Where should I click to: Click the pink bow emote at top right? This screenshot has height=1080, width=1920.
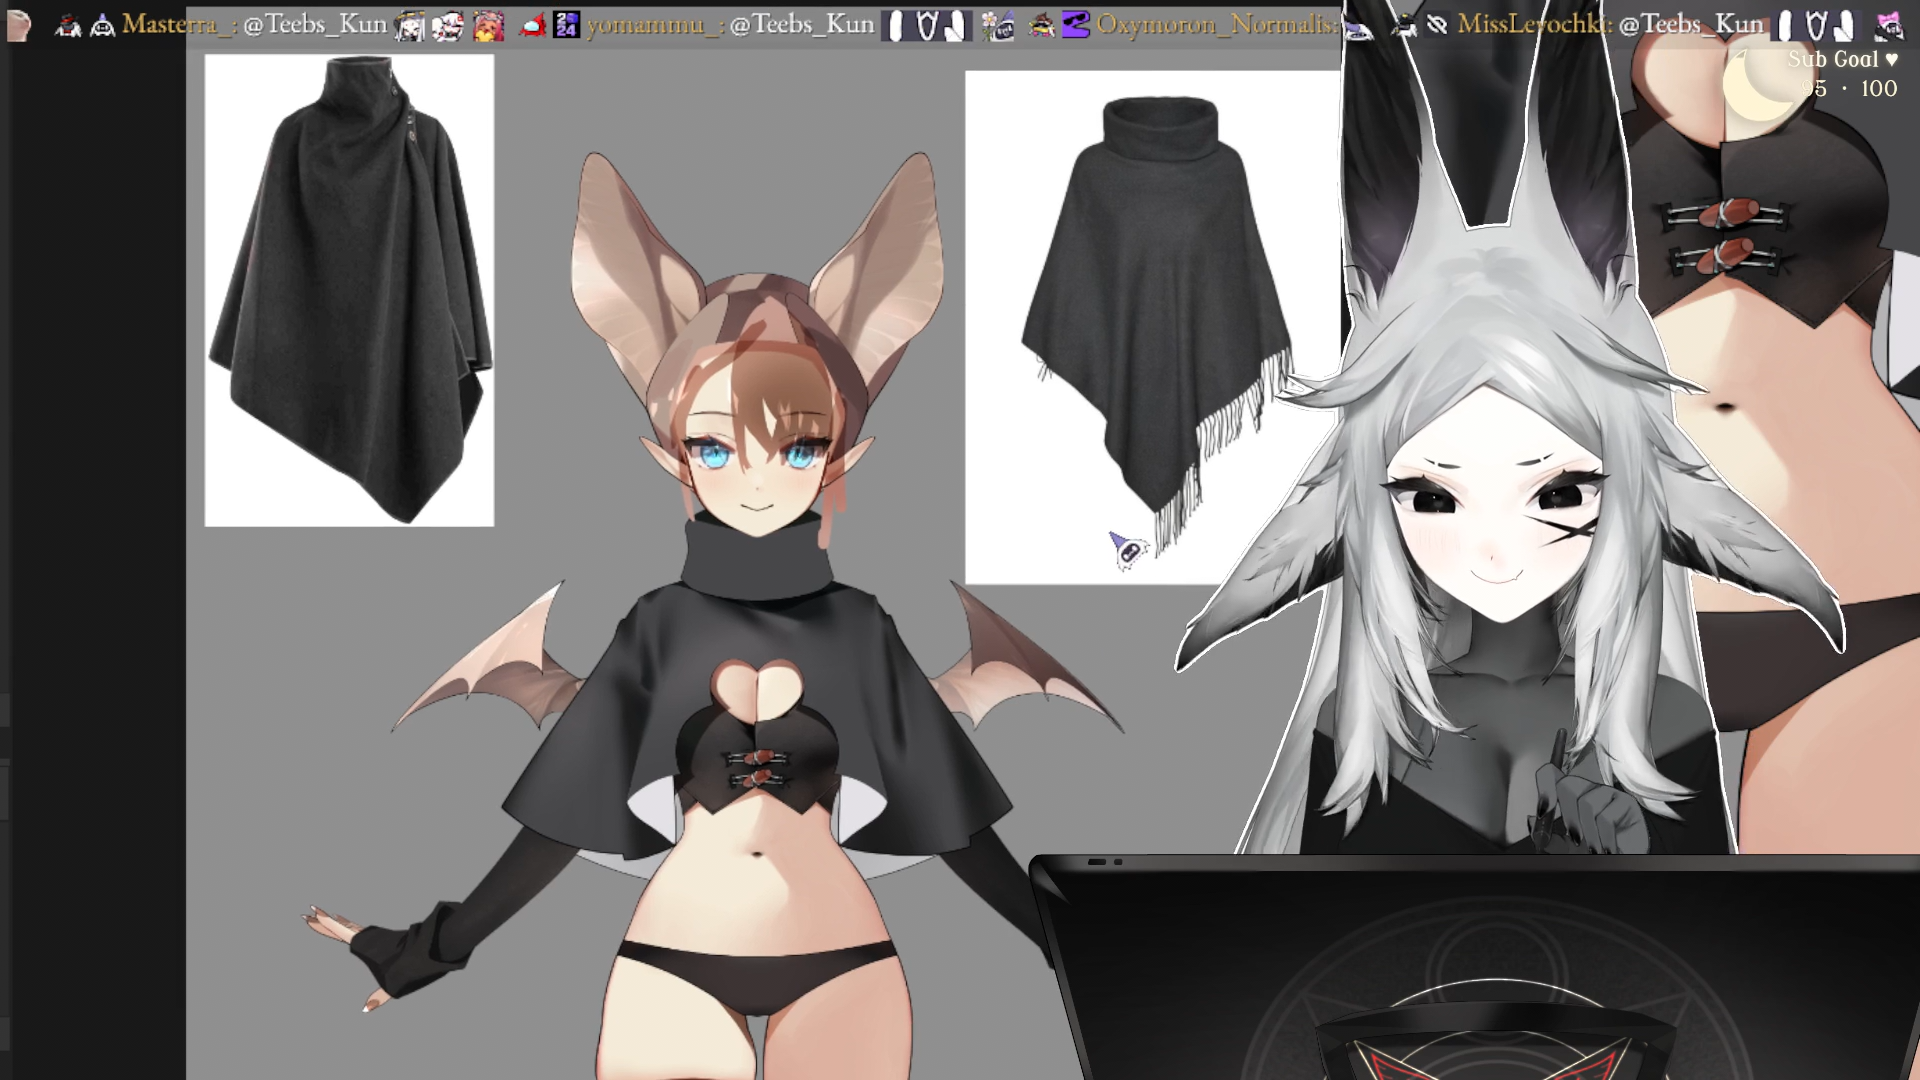click(1889, 25)
